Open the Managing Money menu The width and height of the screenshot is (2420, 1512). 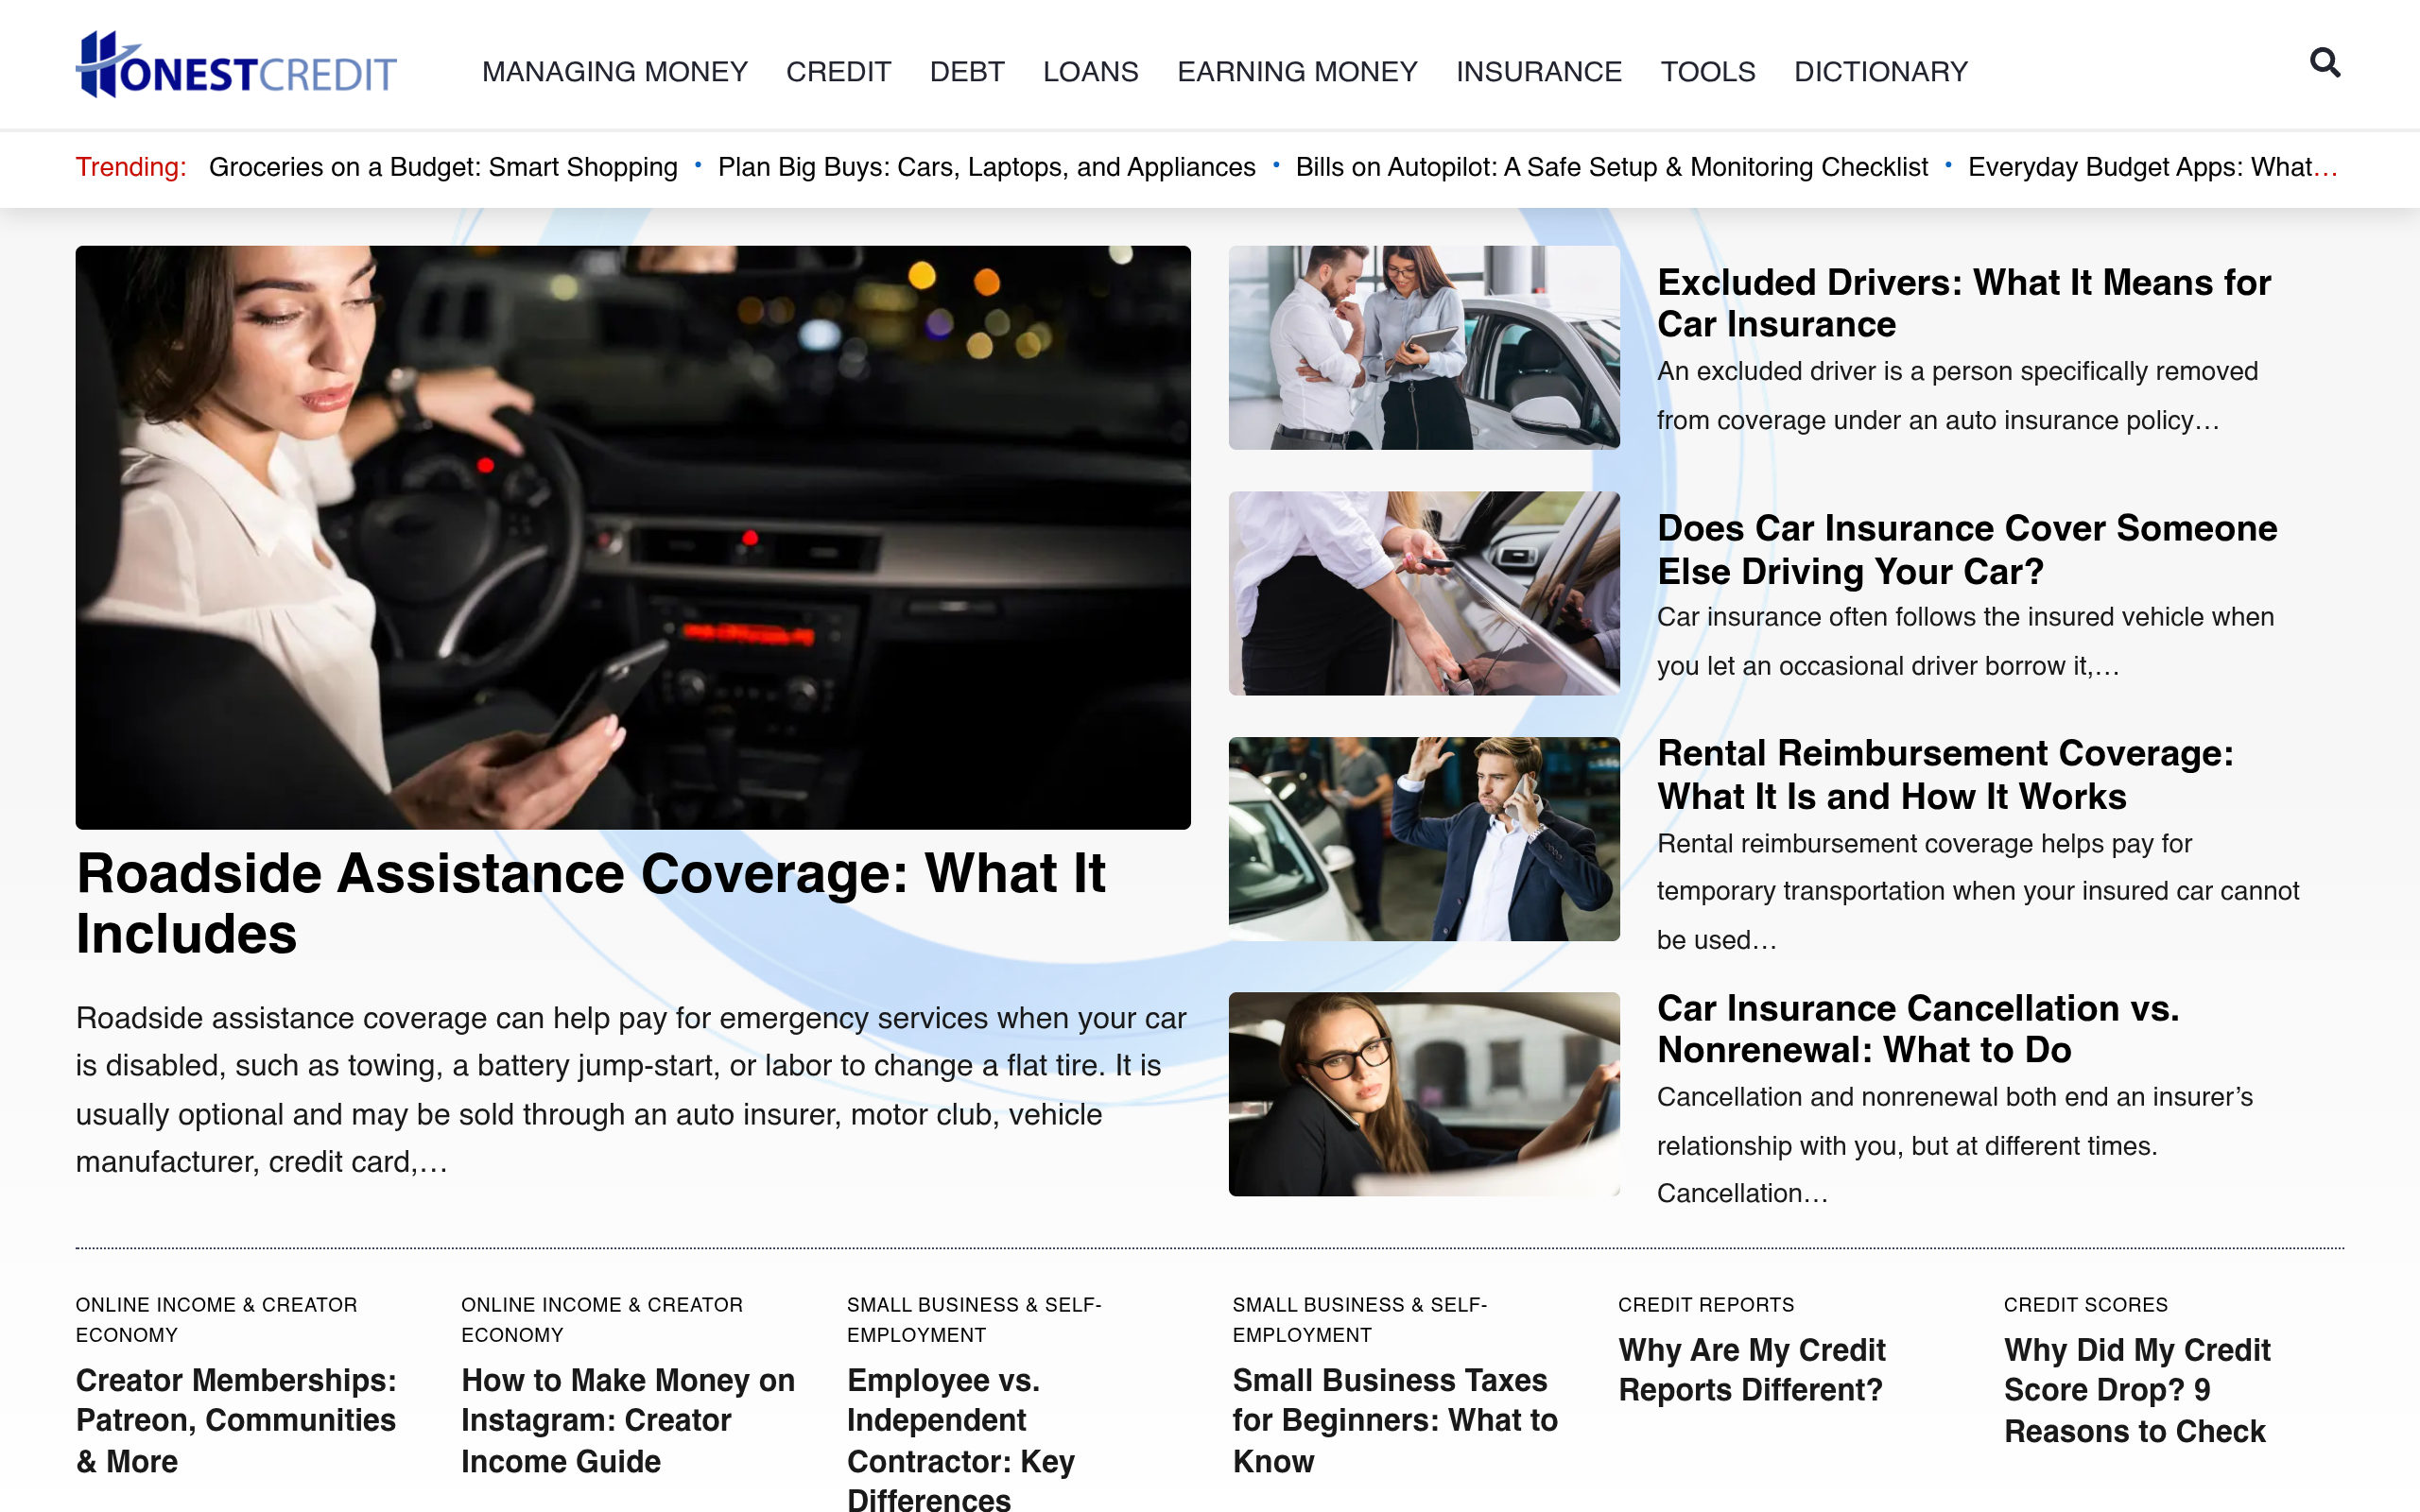point(614,72)
